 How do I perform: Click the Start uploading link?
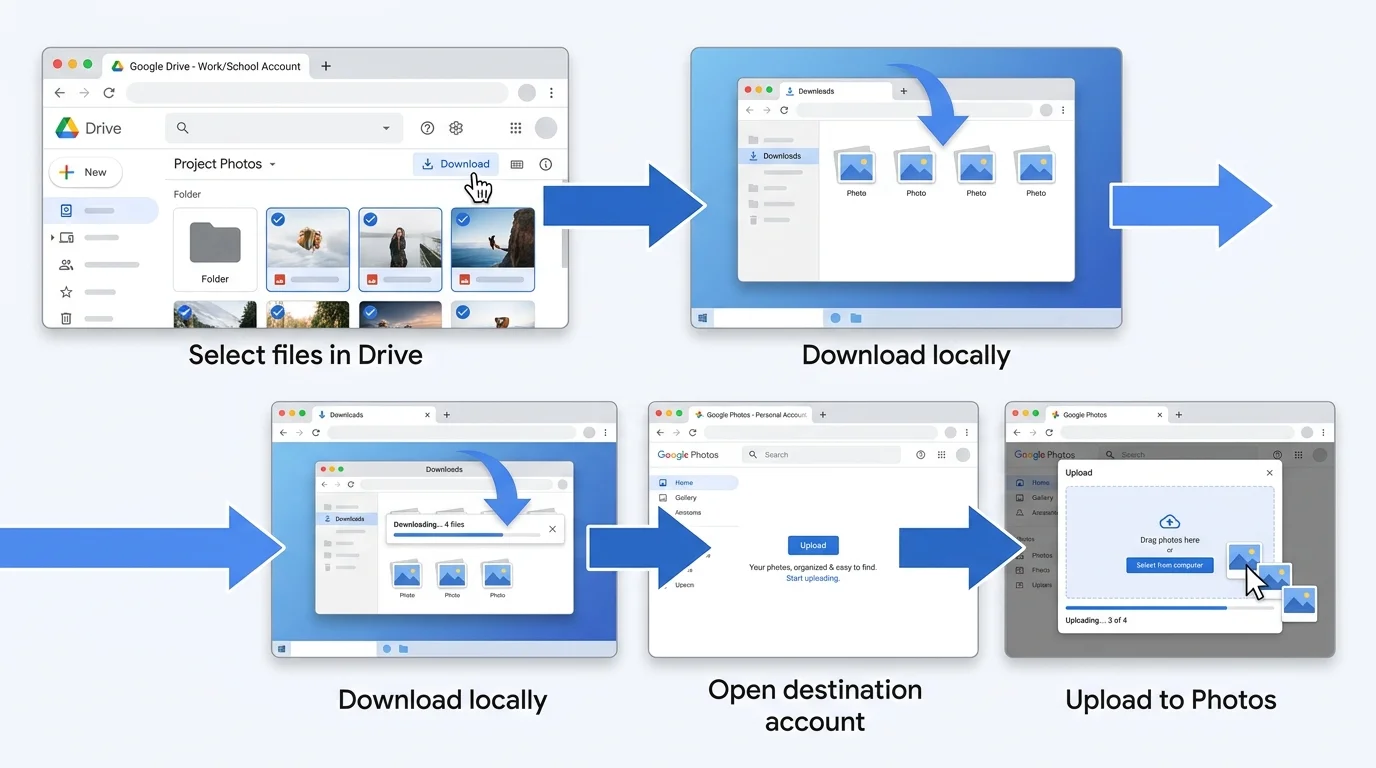tap(813, 578)
